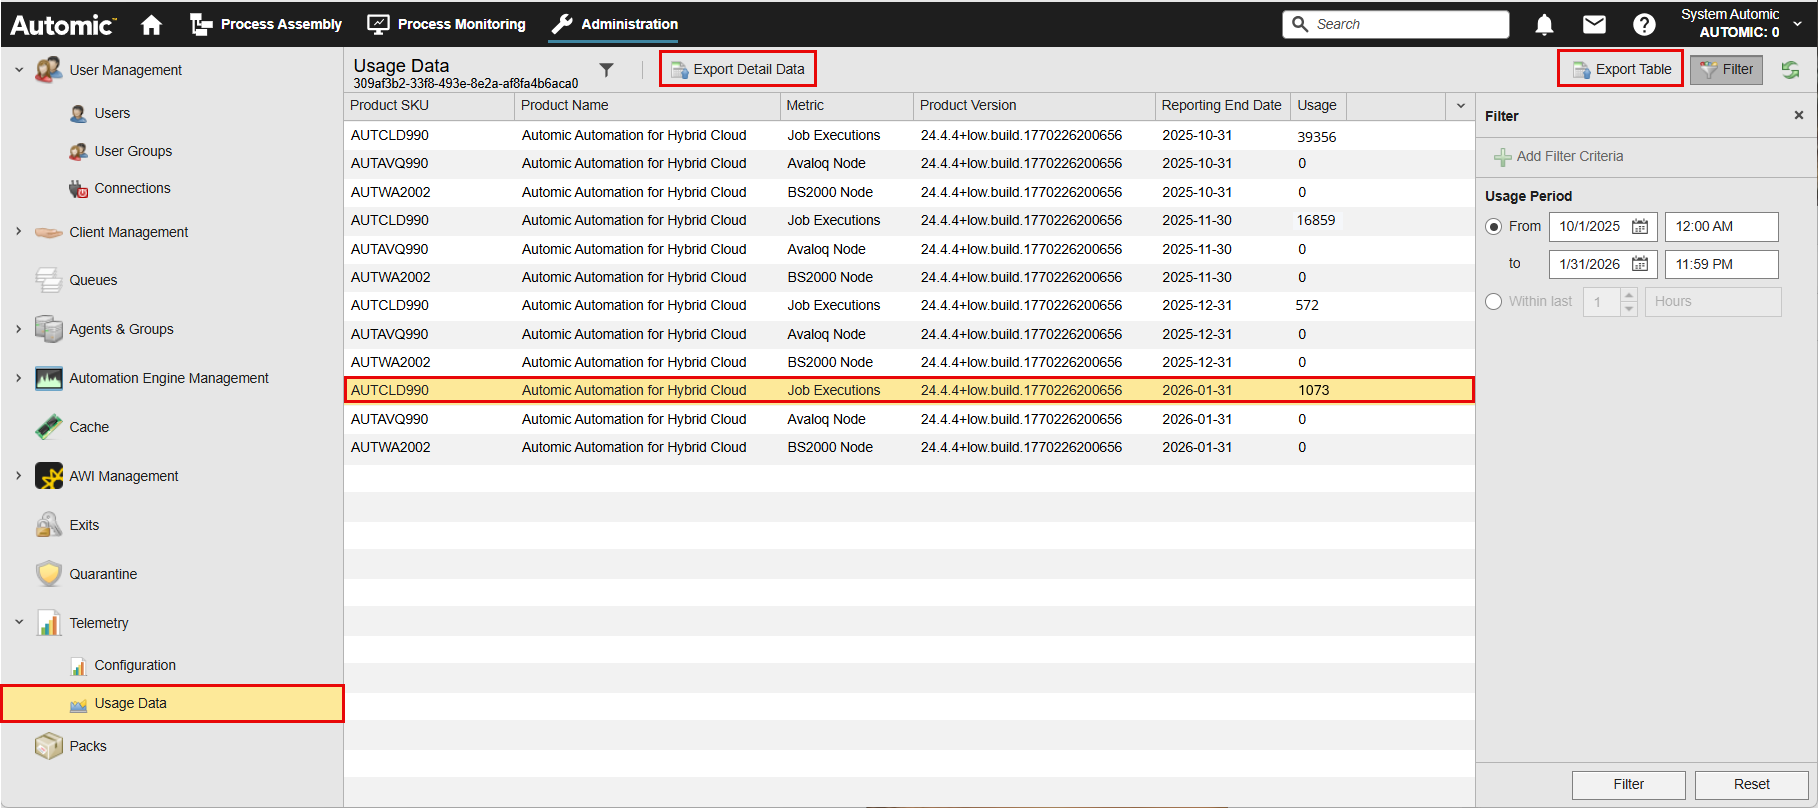Click the Export Detail Data button

[738, 69]
